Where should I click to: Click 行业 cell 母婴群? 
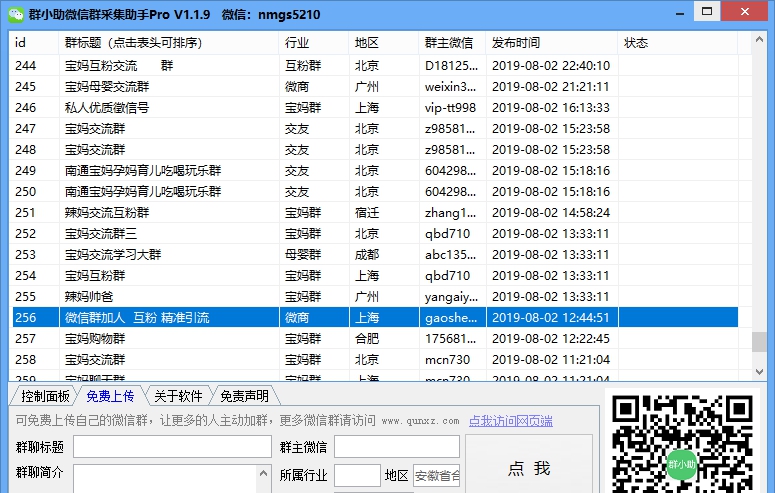point(303,255)
